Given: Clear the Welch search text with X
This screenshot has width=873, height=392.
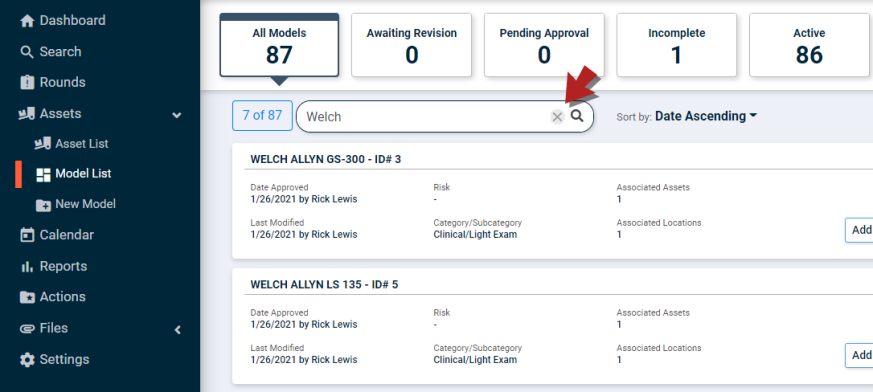Looking at the screenshot, I should click(557, 116).
